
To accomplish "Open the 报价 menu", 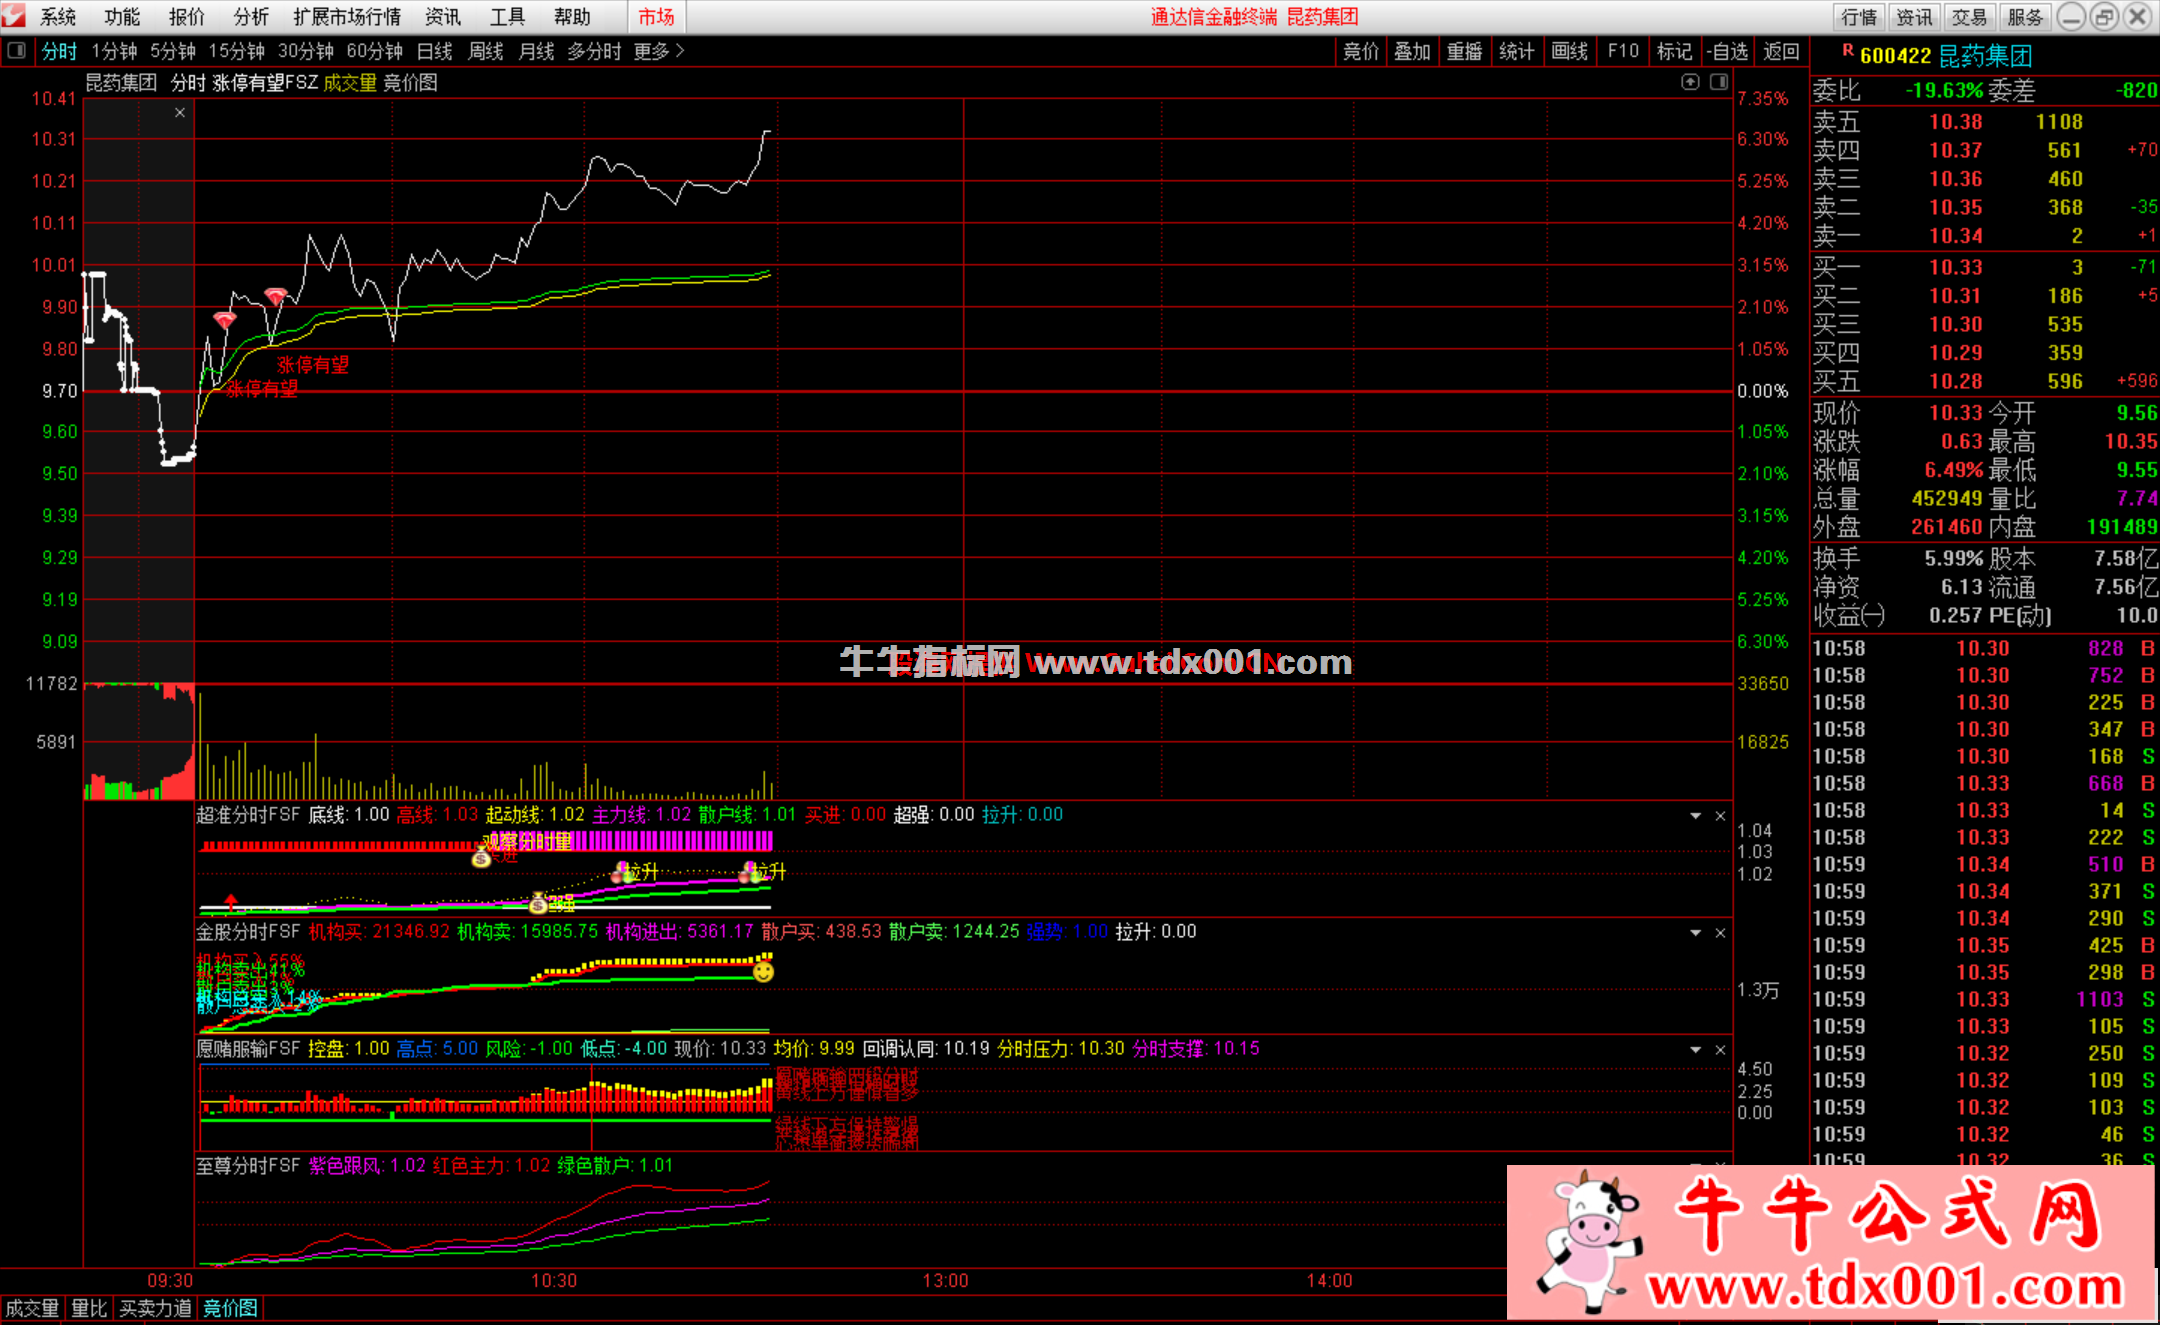I will click(x=187, y=17).
